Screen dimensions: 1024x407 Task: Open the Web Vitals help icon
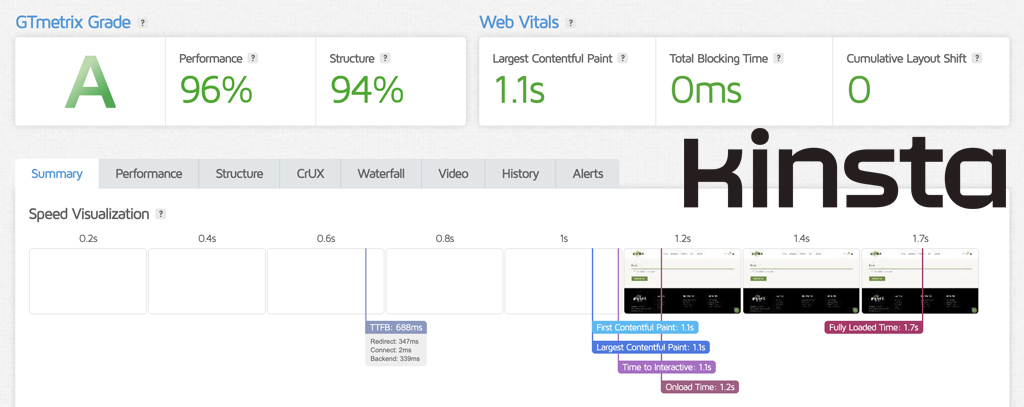pos(571,22)
